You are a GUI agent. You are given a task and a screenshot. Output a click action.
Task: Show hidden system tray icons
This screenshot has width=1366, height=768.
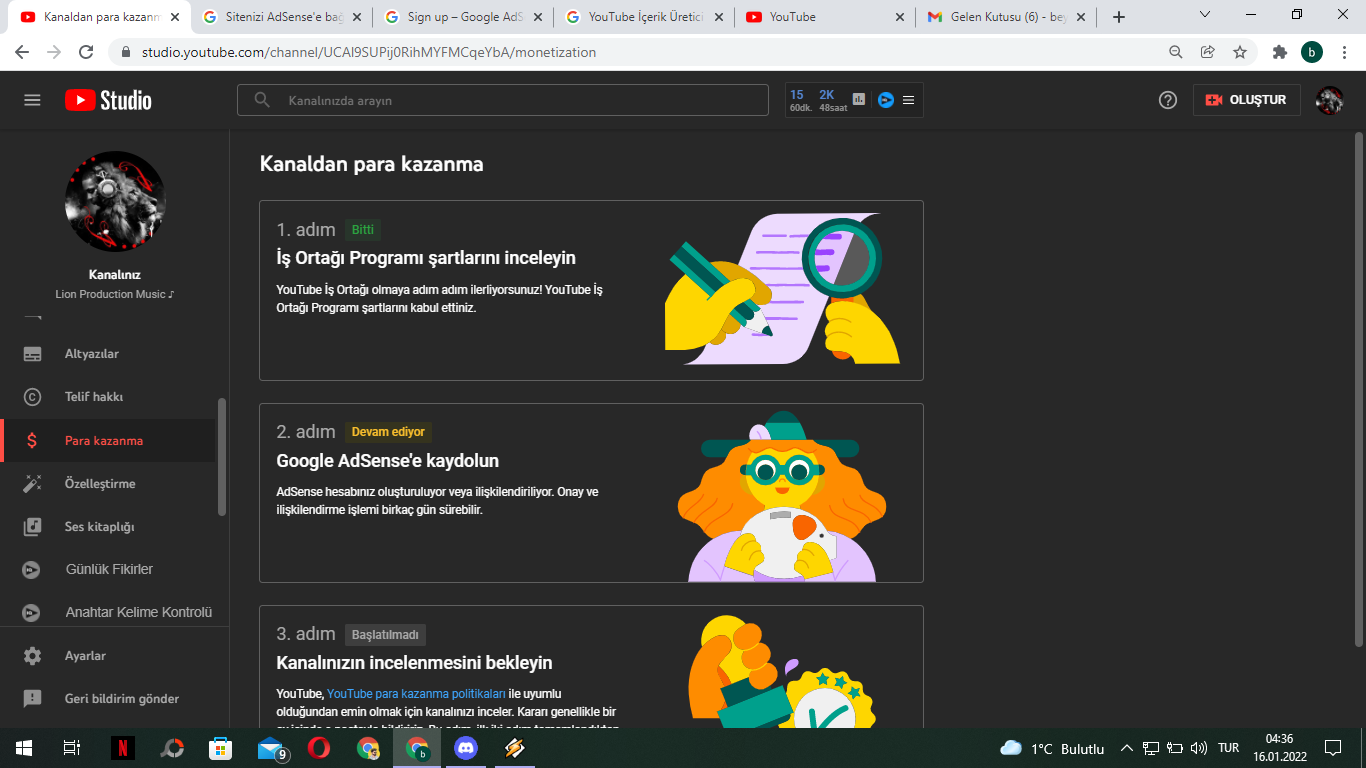point(1127,748)
